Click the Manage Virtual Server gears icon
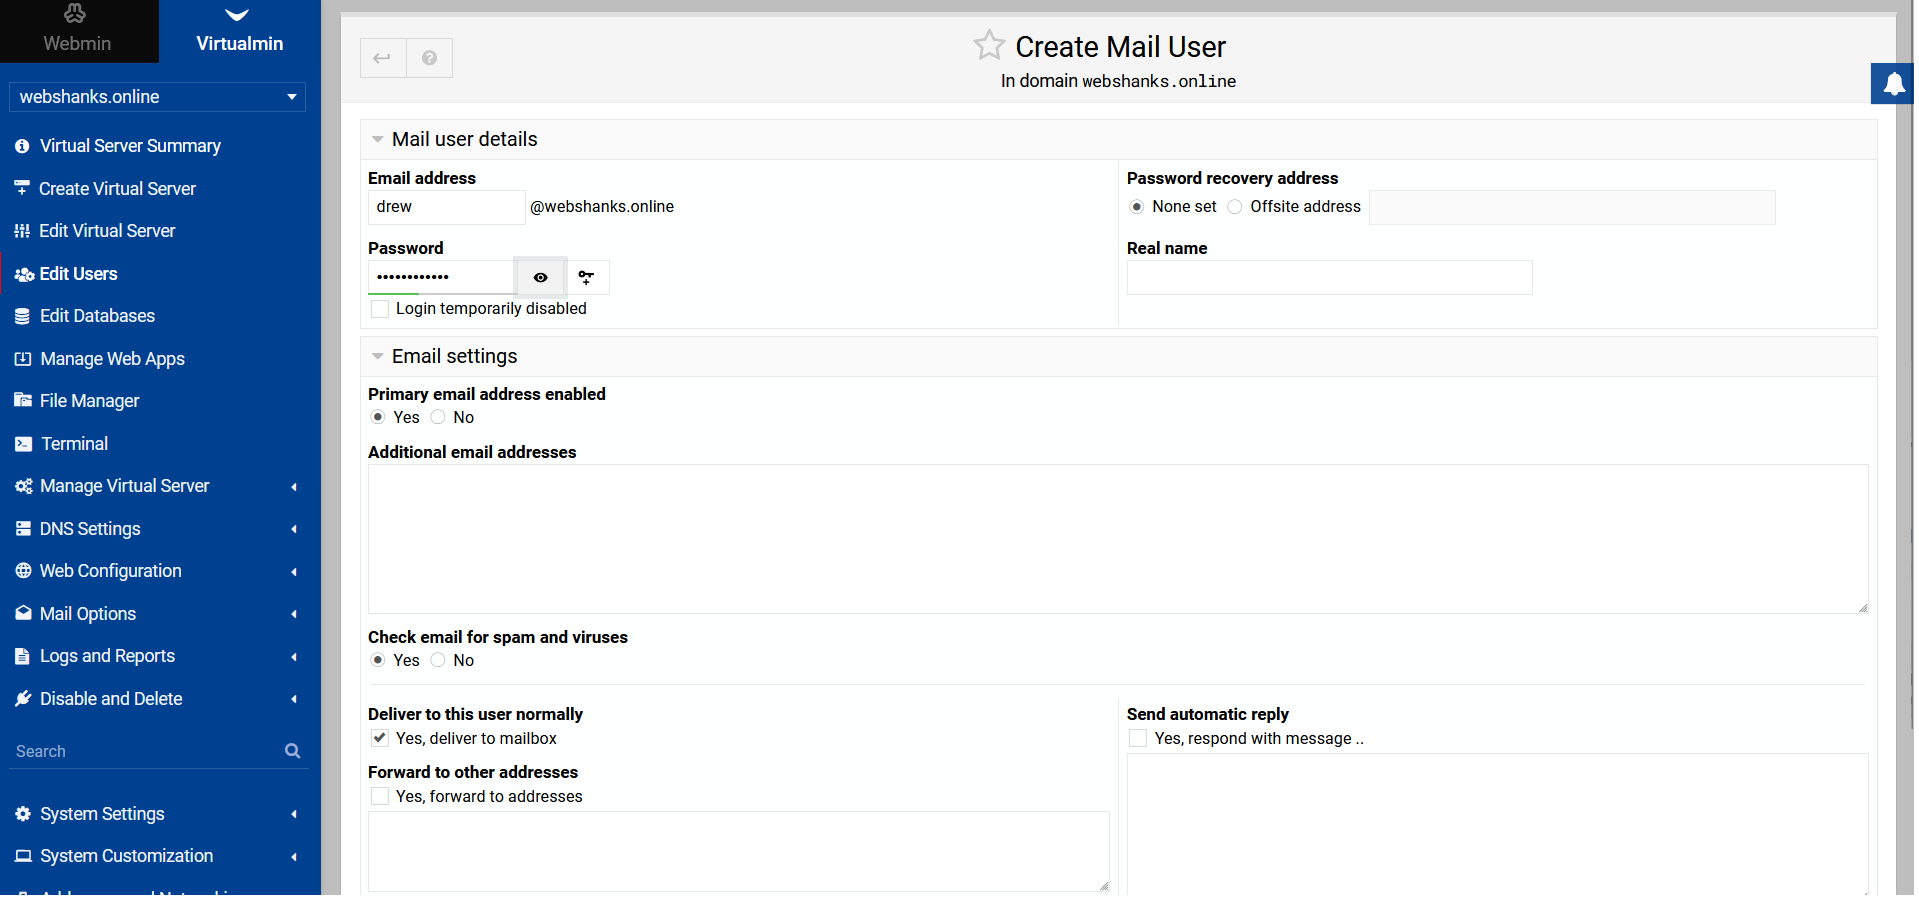1919x911 pixels. click(24, 486)
